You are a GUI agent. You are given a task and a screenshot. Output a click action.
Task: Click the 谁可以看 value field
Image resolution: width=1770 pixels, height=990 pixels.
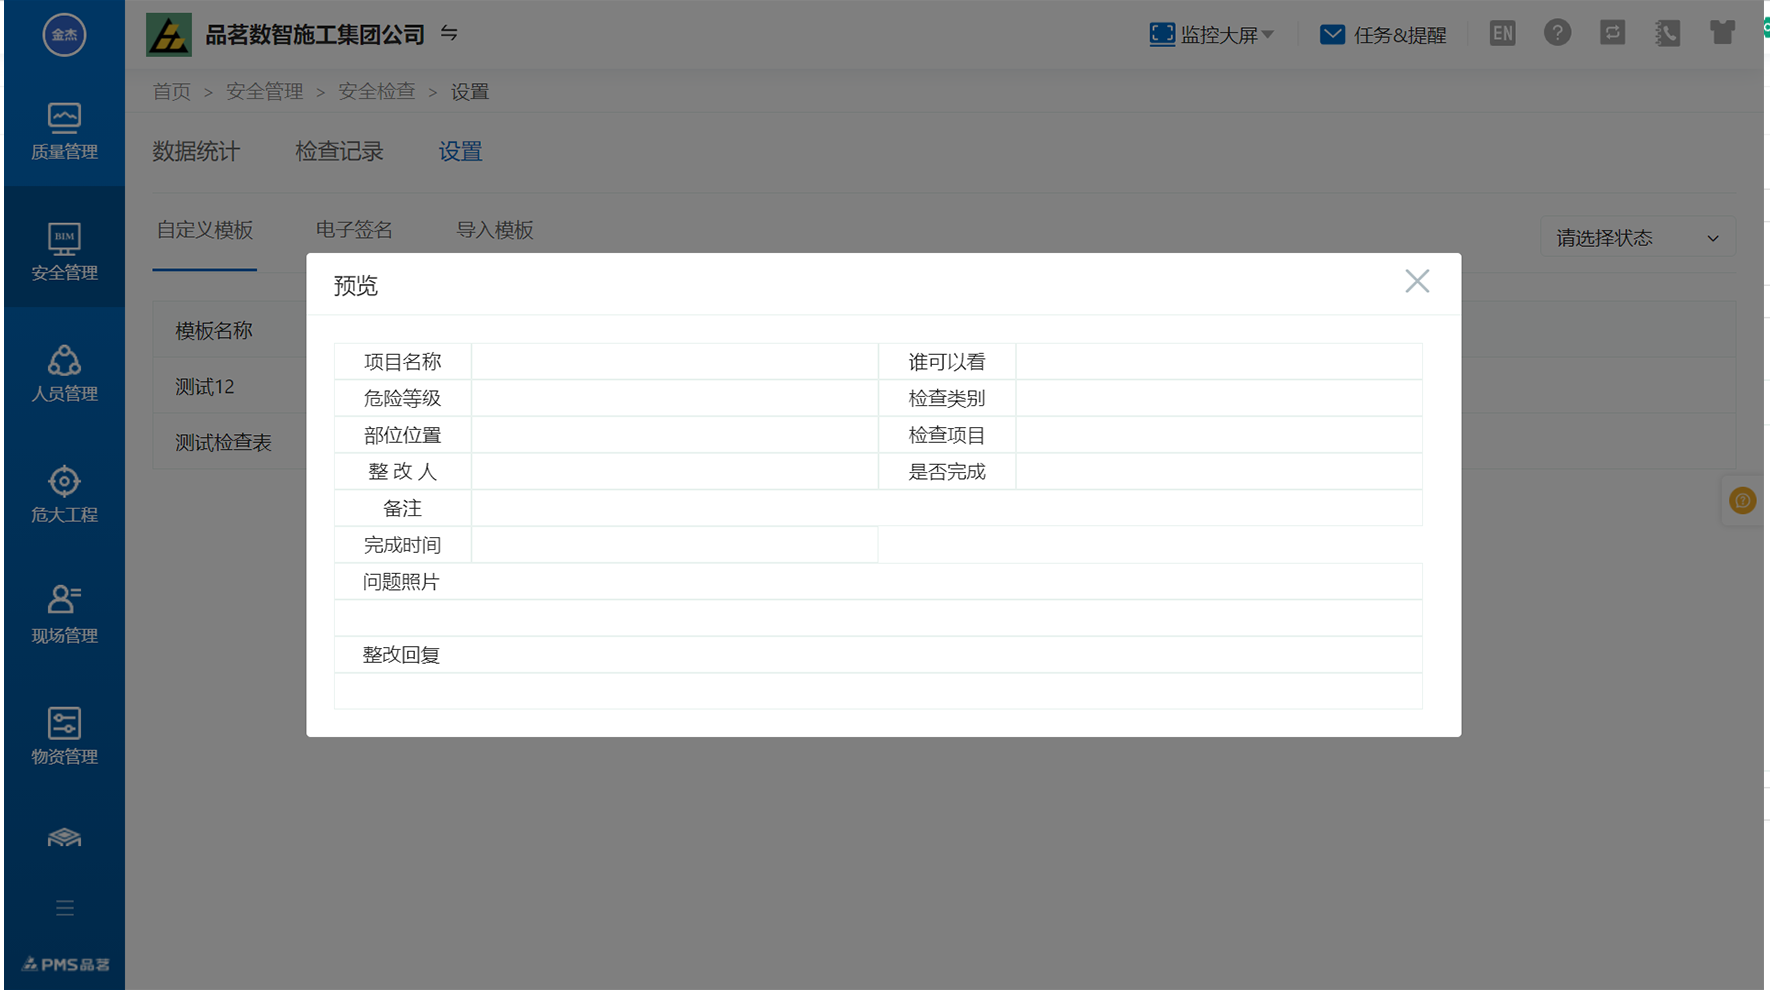pyautogui.click(x=1218, y=362)
